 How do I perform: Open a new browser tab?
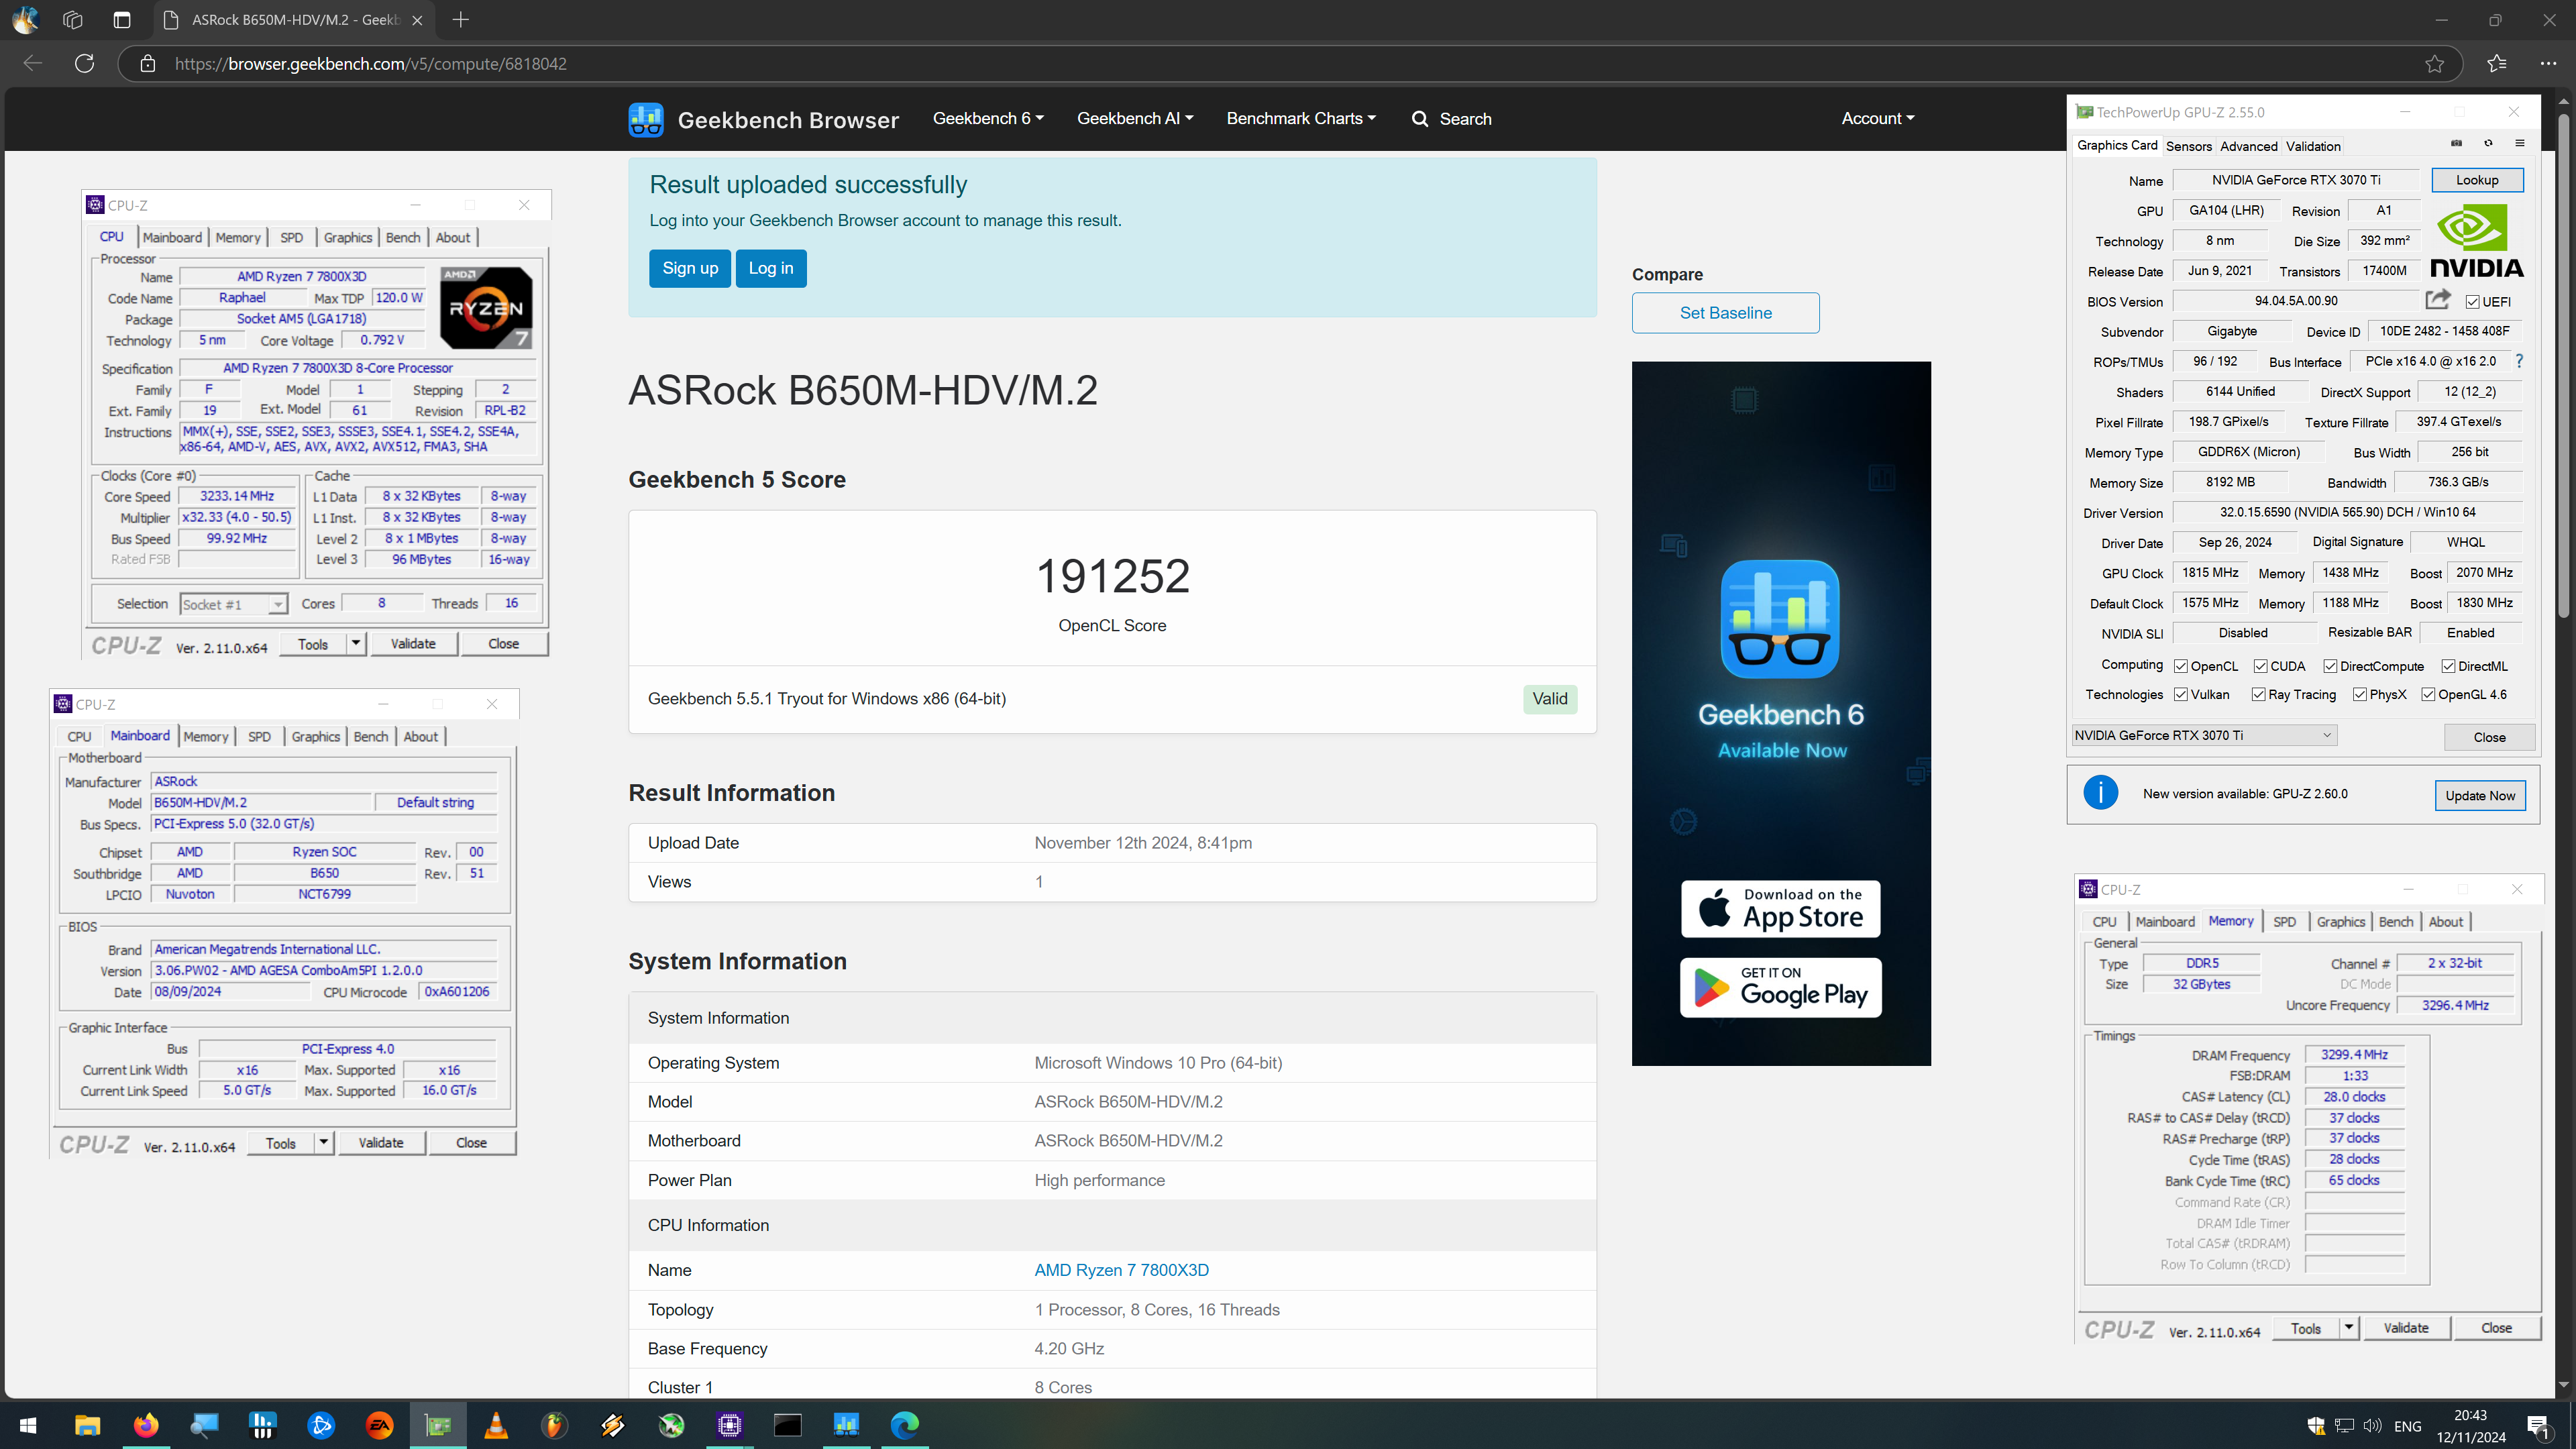click(x=461, y=20)
